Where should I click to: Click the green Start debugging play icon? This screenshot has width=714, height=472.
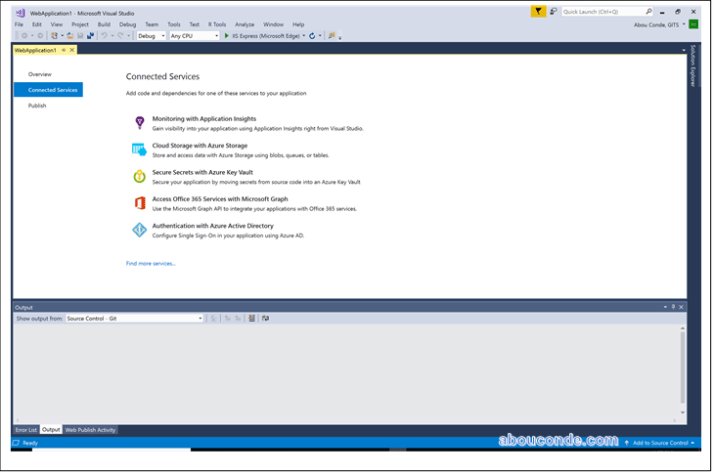coord(227,36)
